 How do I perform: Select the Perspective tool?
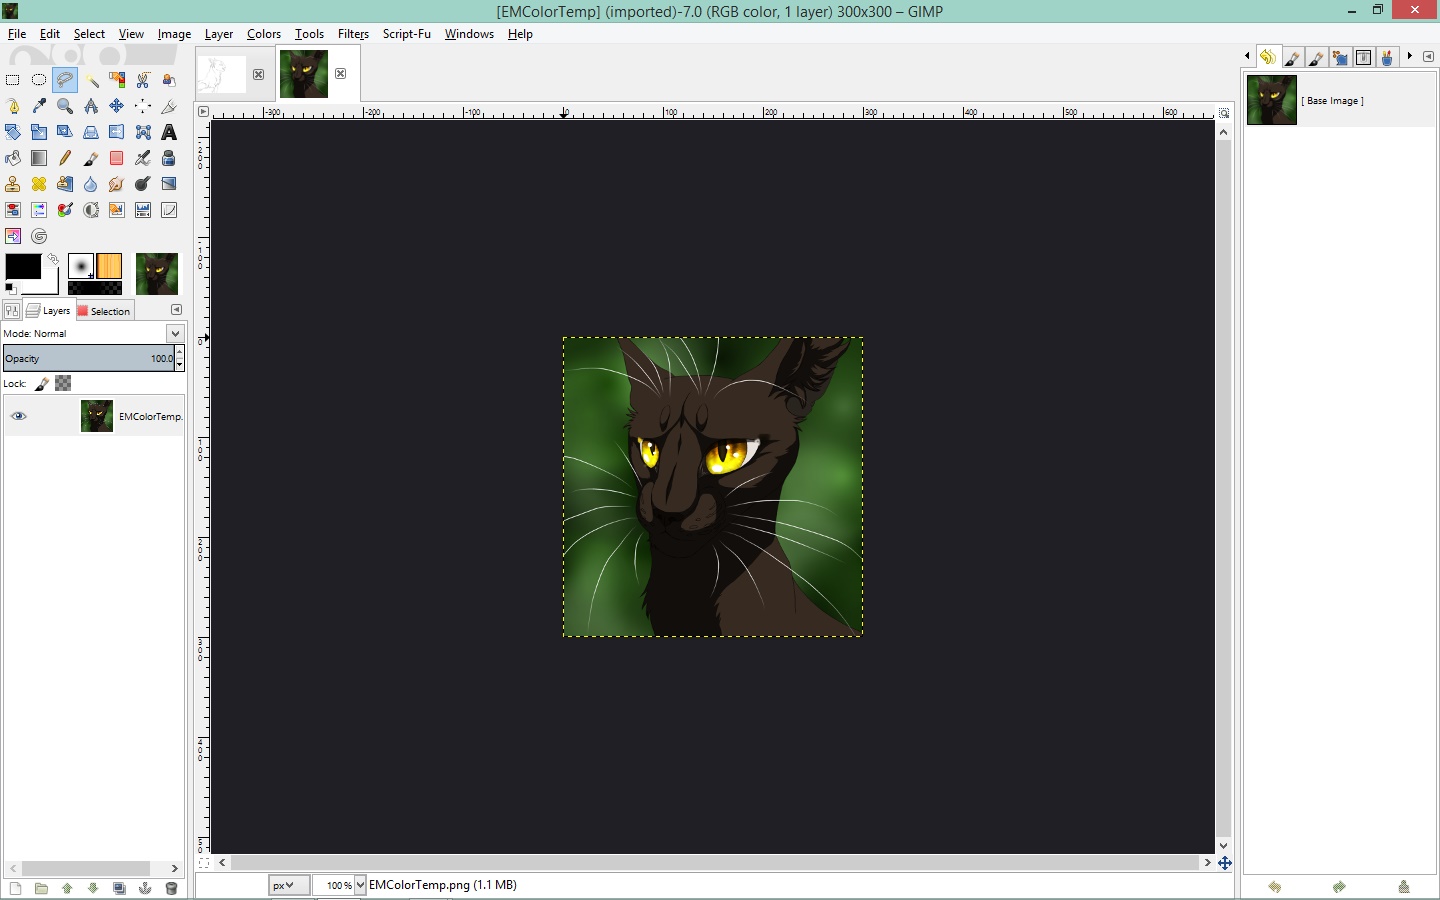pyautogui.click(x=91, y=132)
